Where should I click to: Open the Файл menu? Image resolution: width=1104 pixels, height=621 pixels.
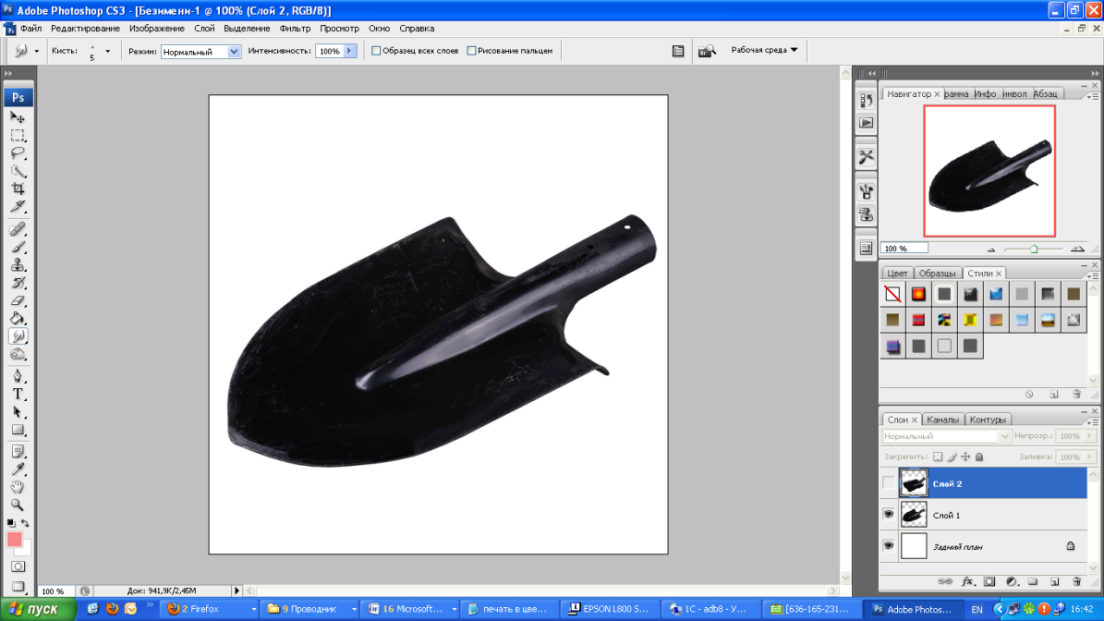[31, 29]
